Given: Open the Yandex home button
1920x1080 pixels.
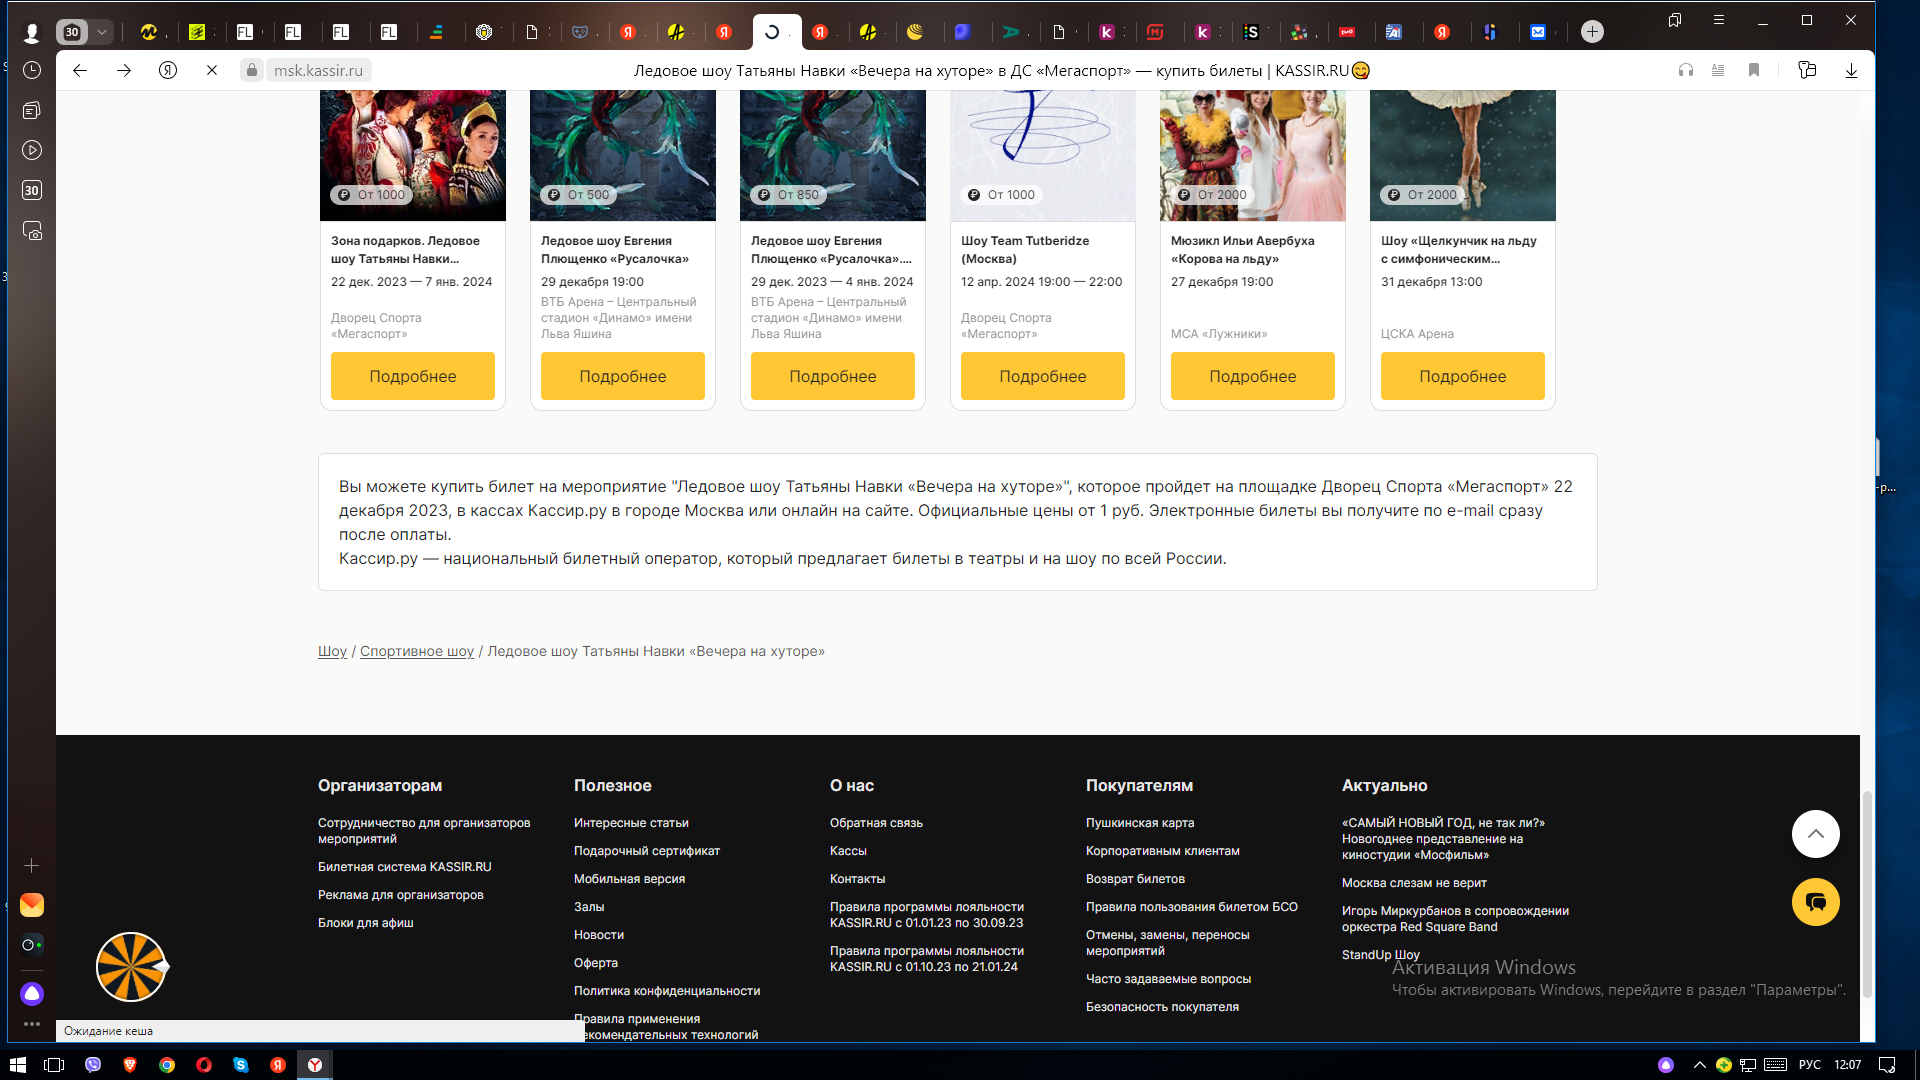Looking at the screenshot, I should point(168,70).
